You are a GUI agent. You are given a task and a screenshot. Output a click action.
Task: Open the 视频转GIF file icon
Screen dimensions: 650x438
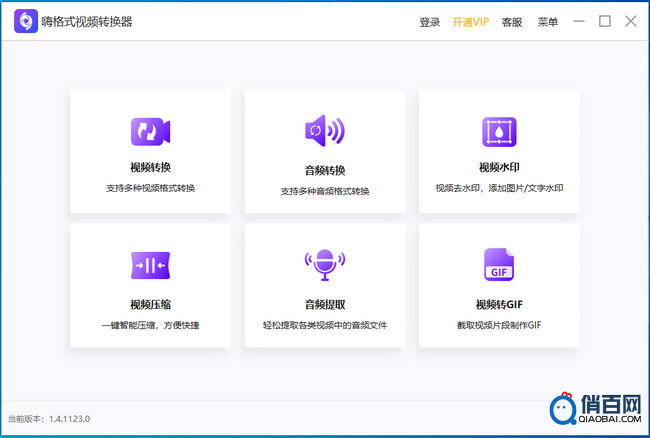499,264
